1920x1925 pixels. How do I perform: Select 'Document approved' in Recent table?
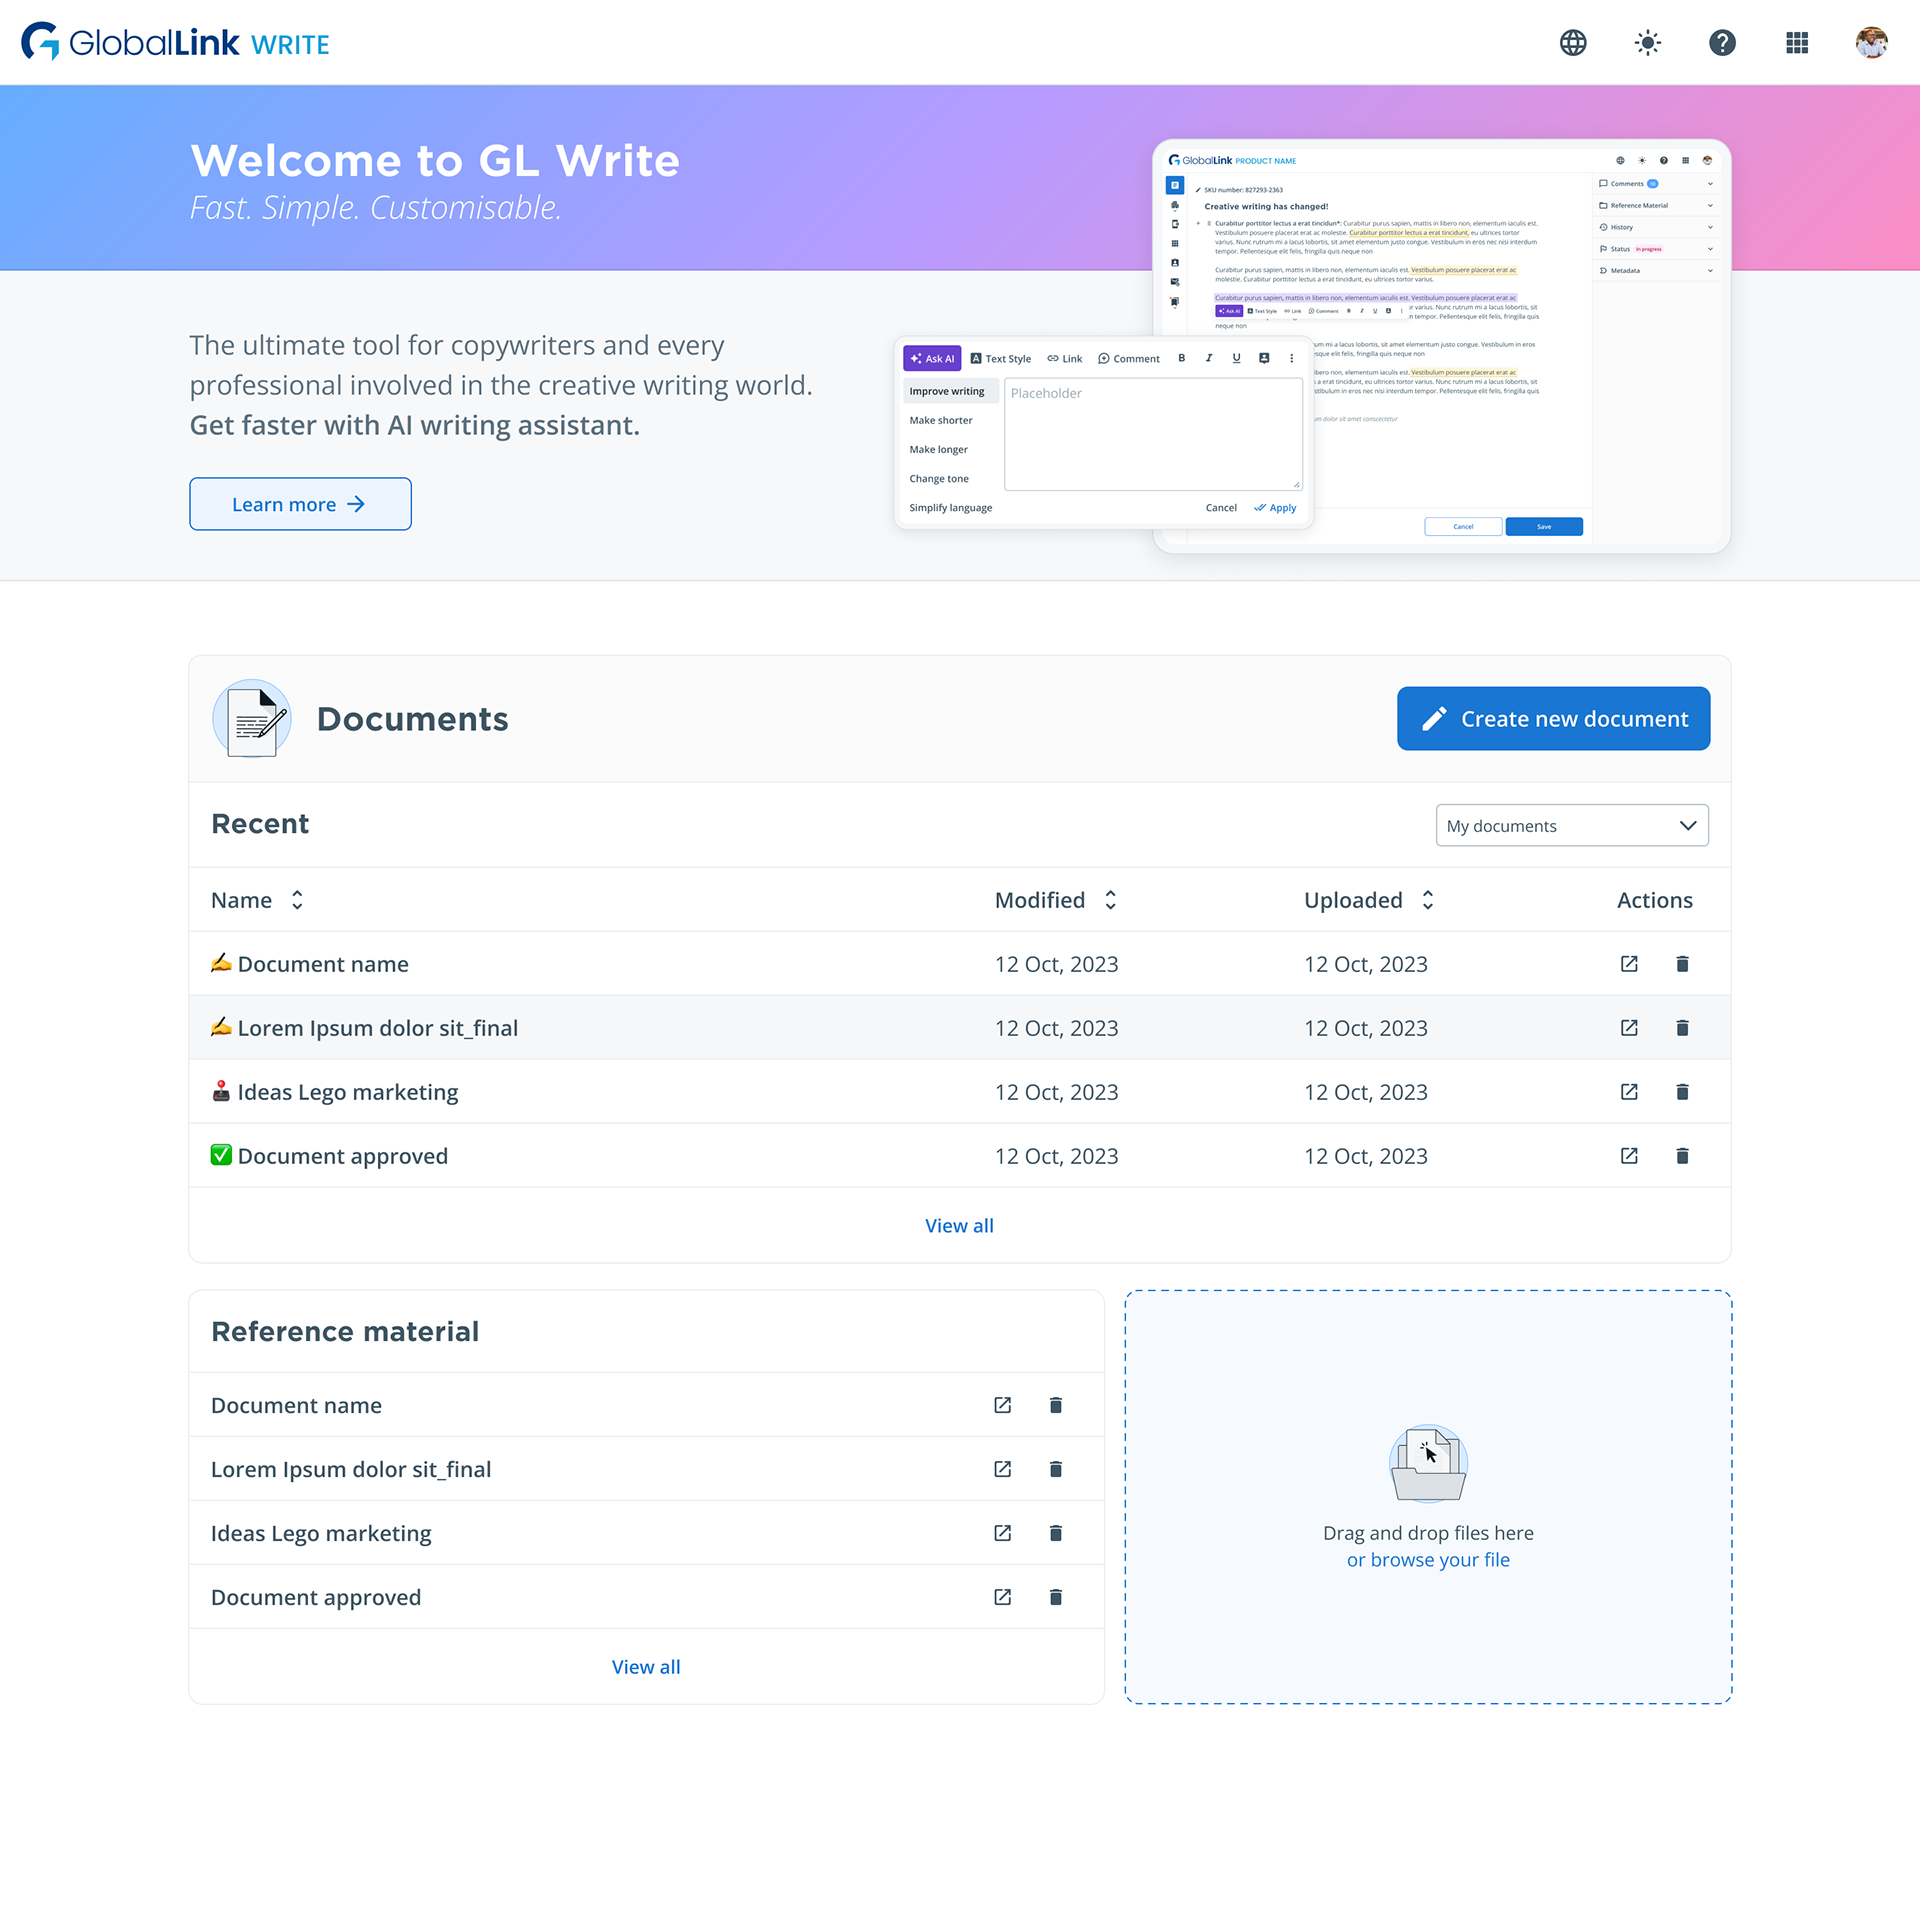coord(343,1156)
